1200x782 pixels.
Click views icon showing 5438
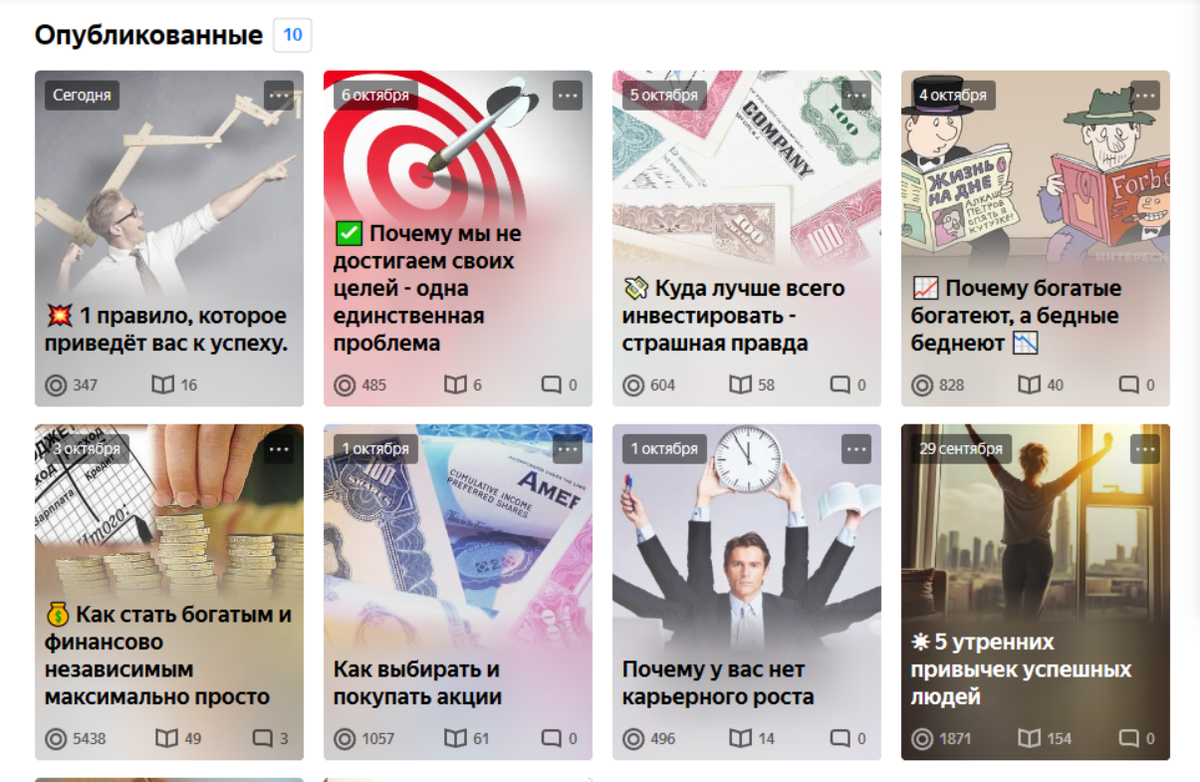56,739
